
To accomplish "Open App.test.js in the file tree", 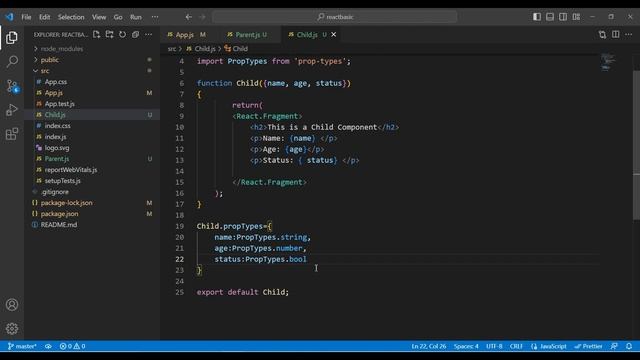I will tap(60, 104).
